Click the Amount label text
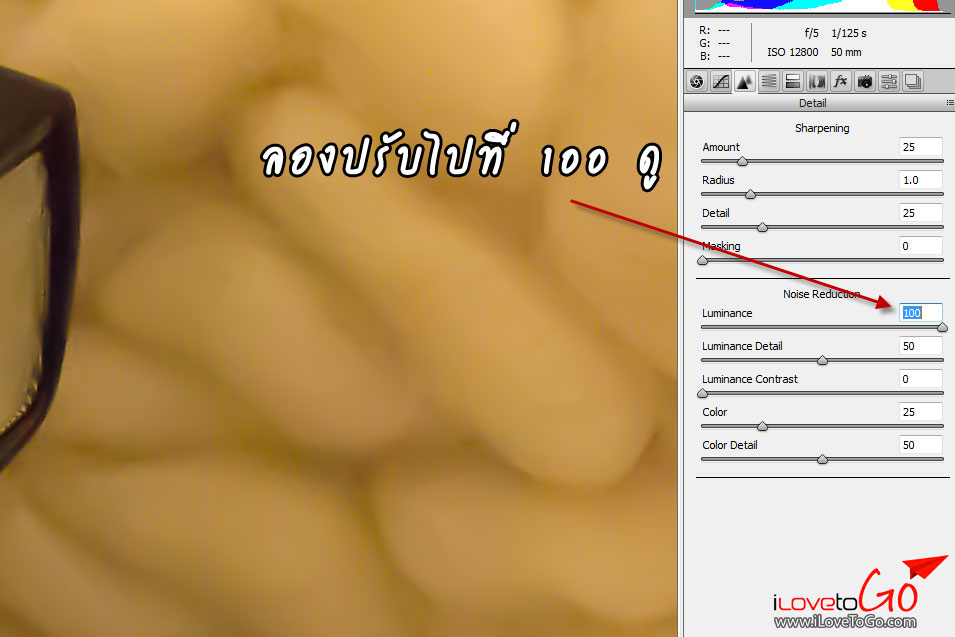The image size is (955, 637). pos(721,147)
